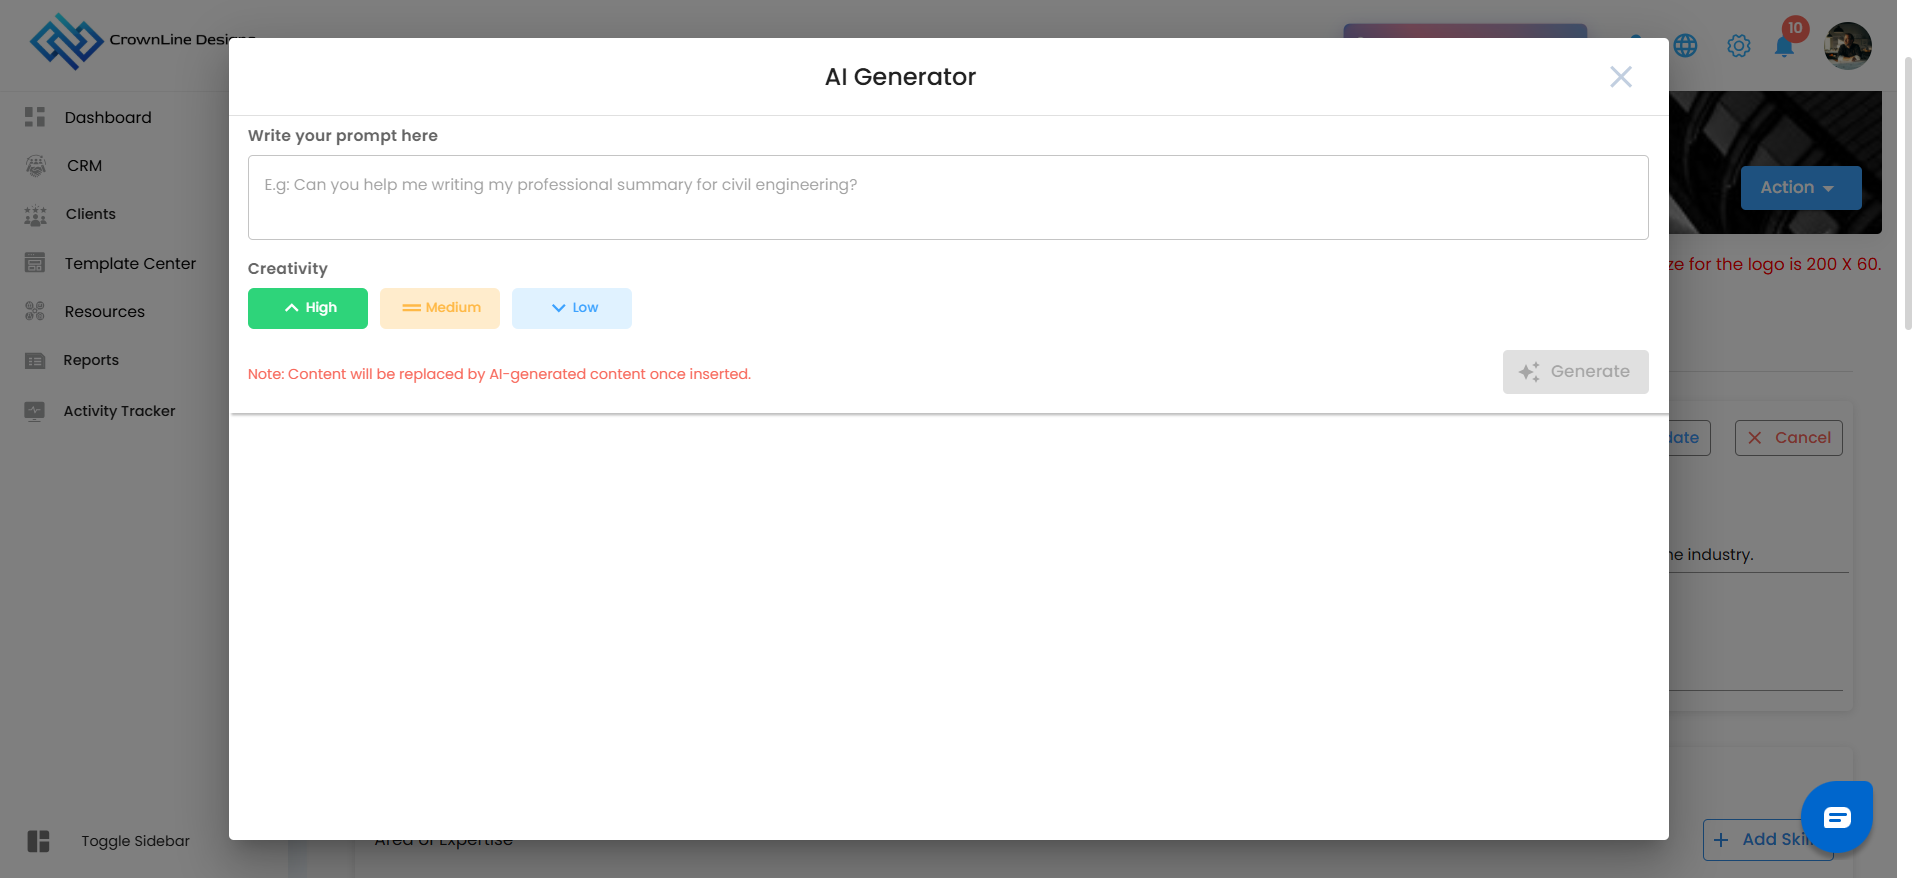
Task: Click the globe language icon
Action: 1685,46
